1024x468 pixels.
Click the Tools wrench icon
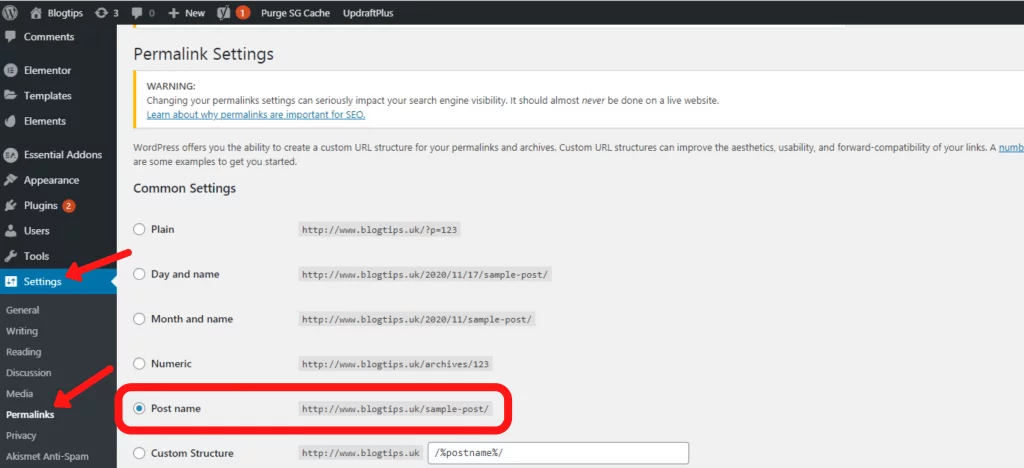coord(10,256)
